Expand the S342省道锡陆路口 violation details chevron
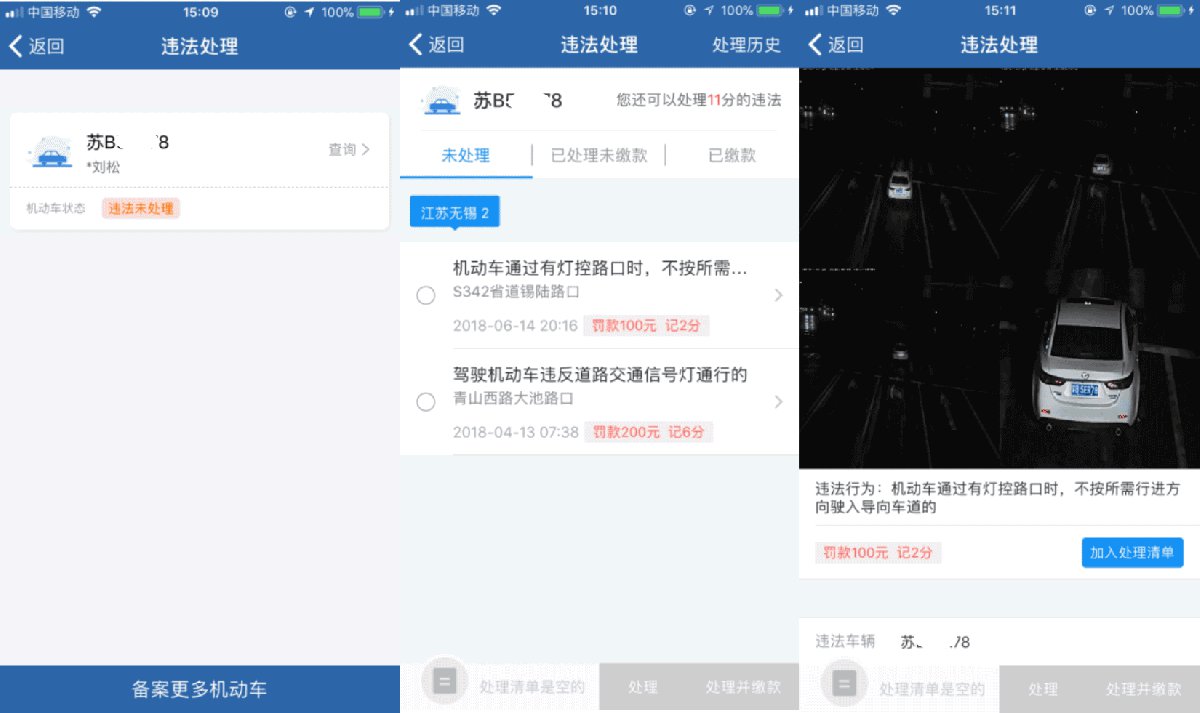 tap(779, 295)
